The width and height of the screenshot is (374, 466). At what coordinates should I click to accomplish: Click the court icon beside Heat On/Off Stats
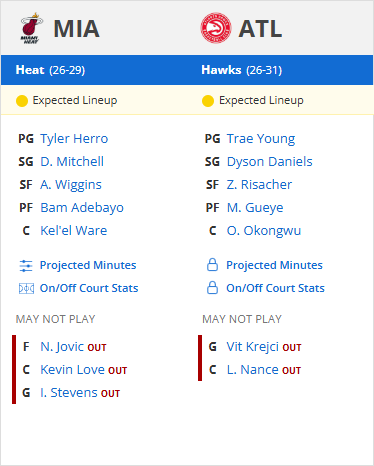26,288
